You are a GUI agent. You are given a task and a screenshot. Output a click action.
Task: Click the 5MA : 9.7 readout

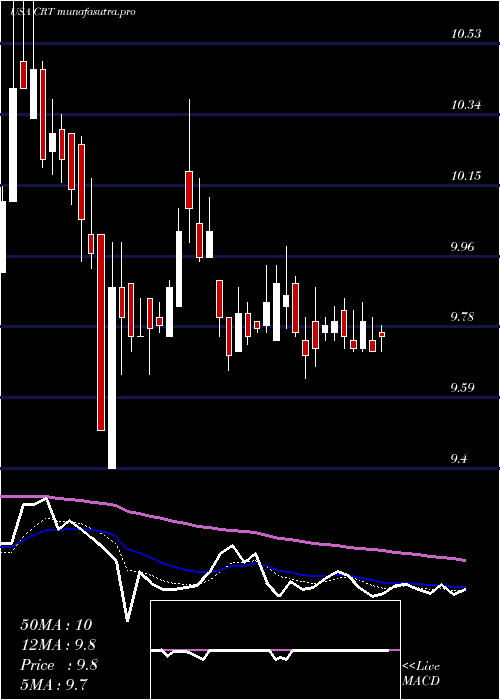(x=54, y=684)
